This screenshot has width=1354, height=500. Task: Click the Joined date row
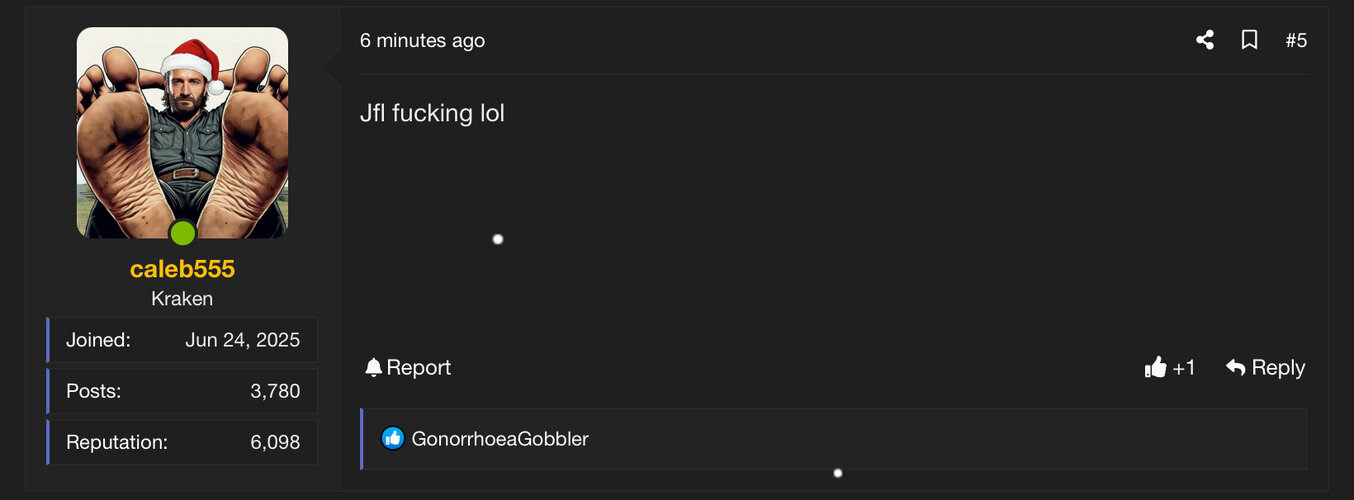click(182, 340)
